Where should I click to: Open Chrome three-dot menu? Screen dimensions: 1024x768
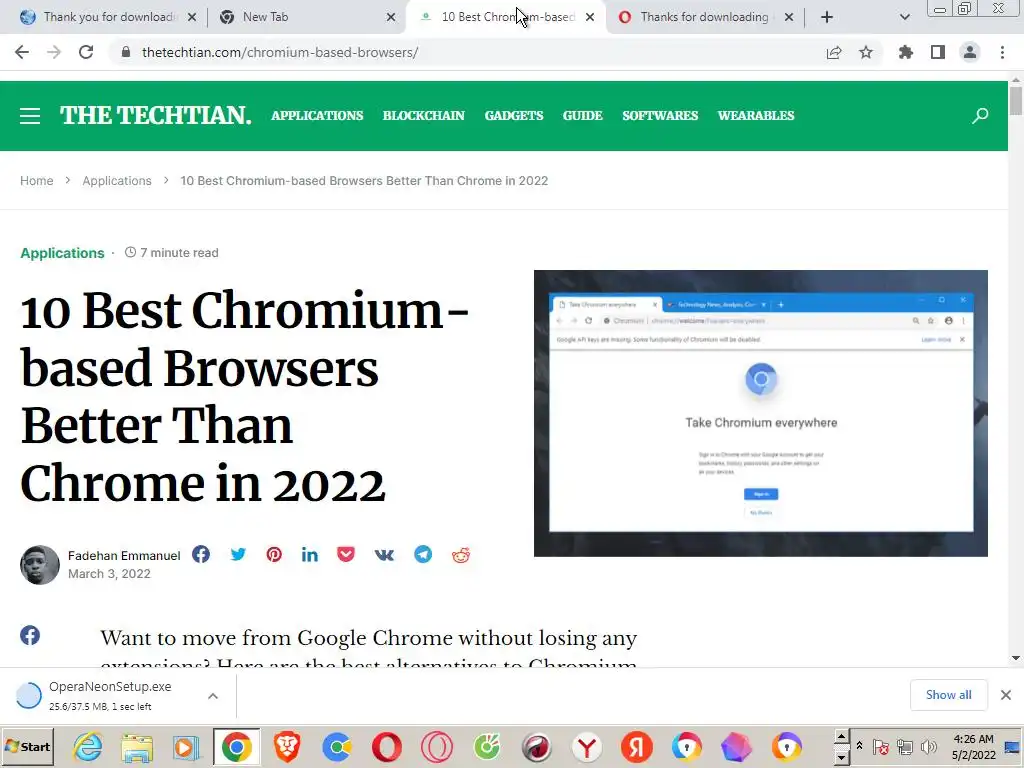pyautogui.click(x=1002, y=52)
